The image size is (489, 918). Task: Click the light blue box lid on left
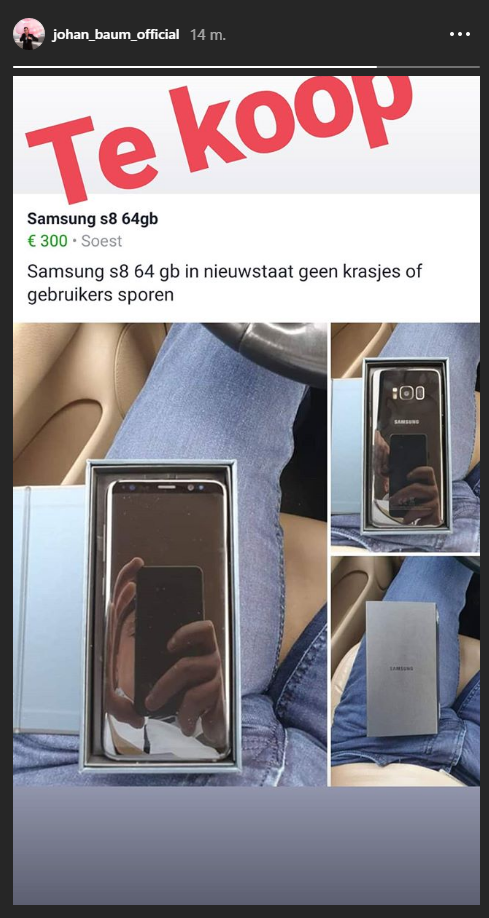[x=50, y=609]
